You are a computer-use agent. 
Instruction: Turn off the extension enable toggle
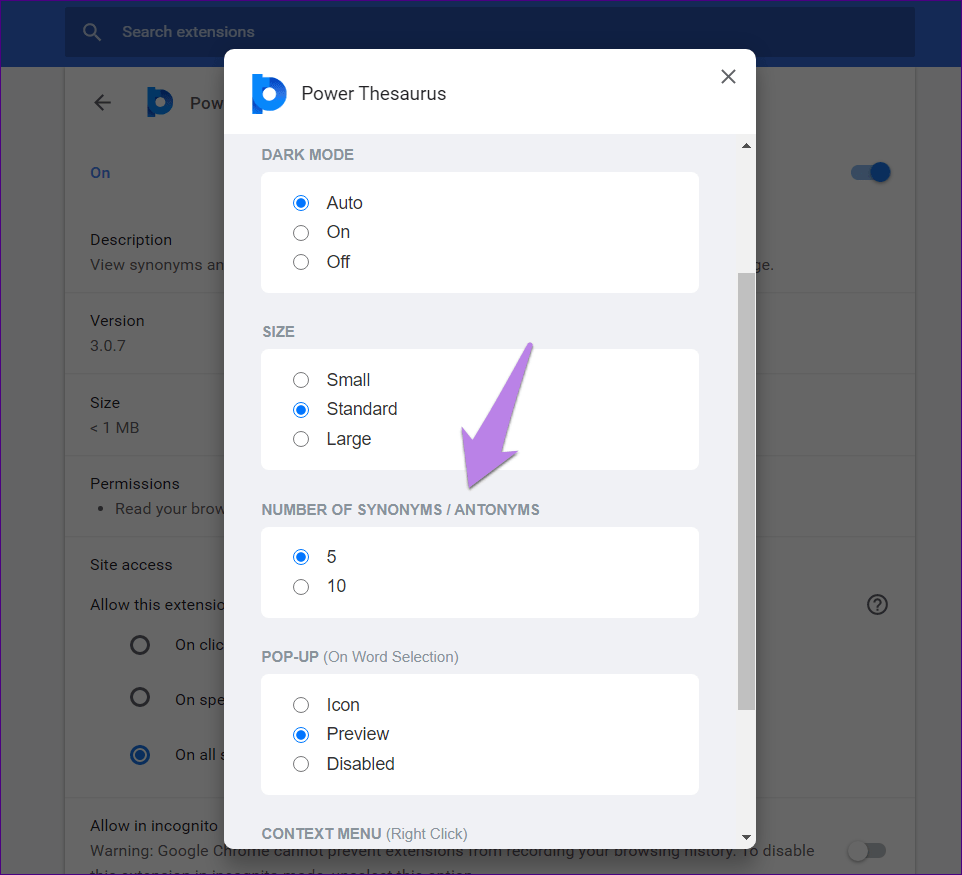(x=869, y=172)
